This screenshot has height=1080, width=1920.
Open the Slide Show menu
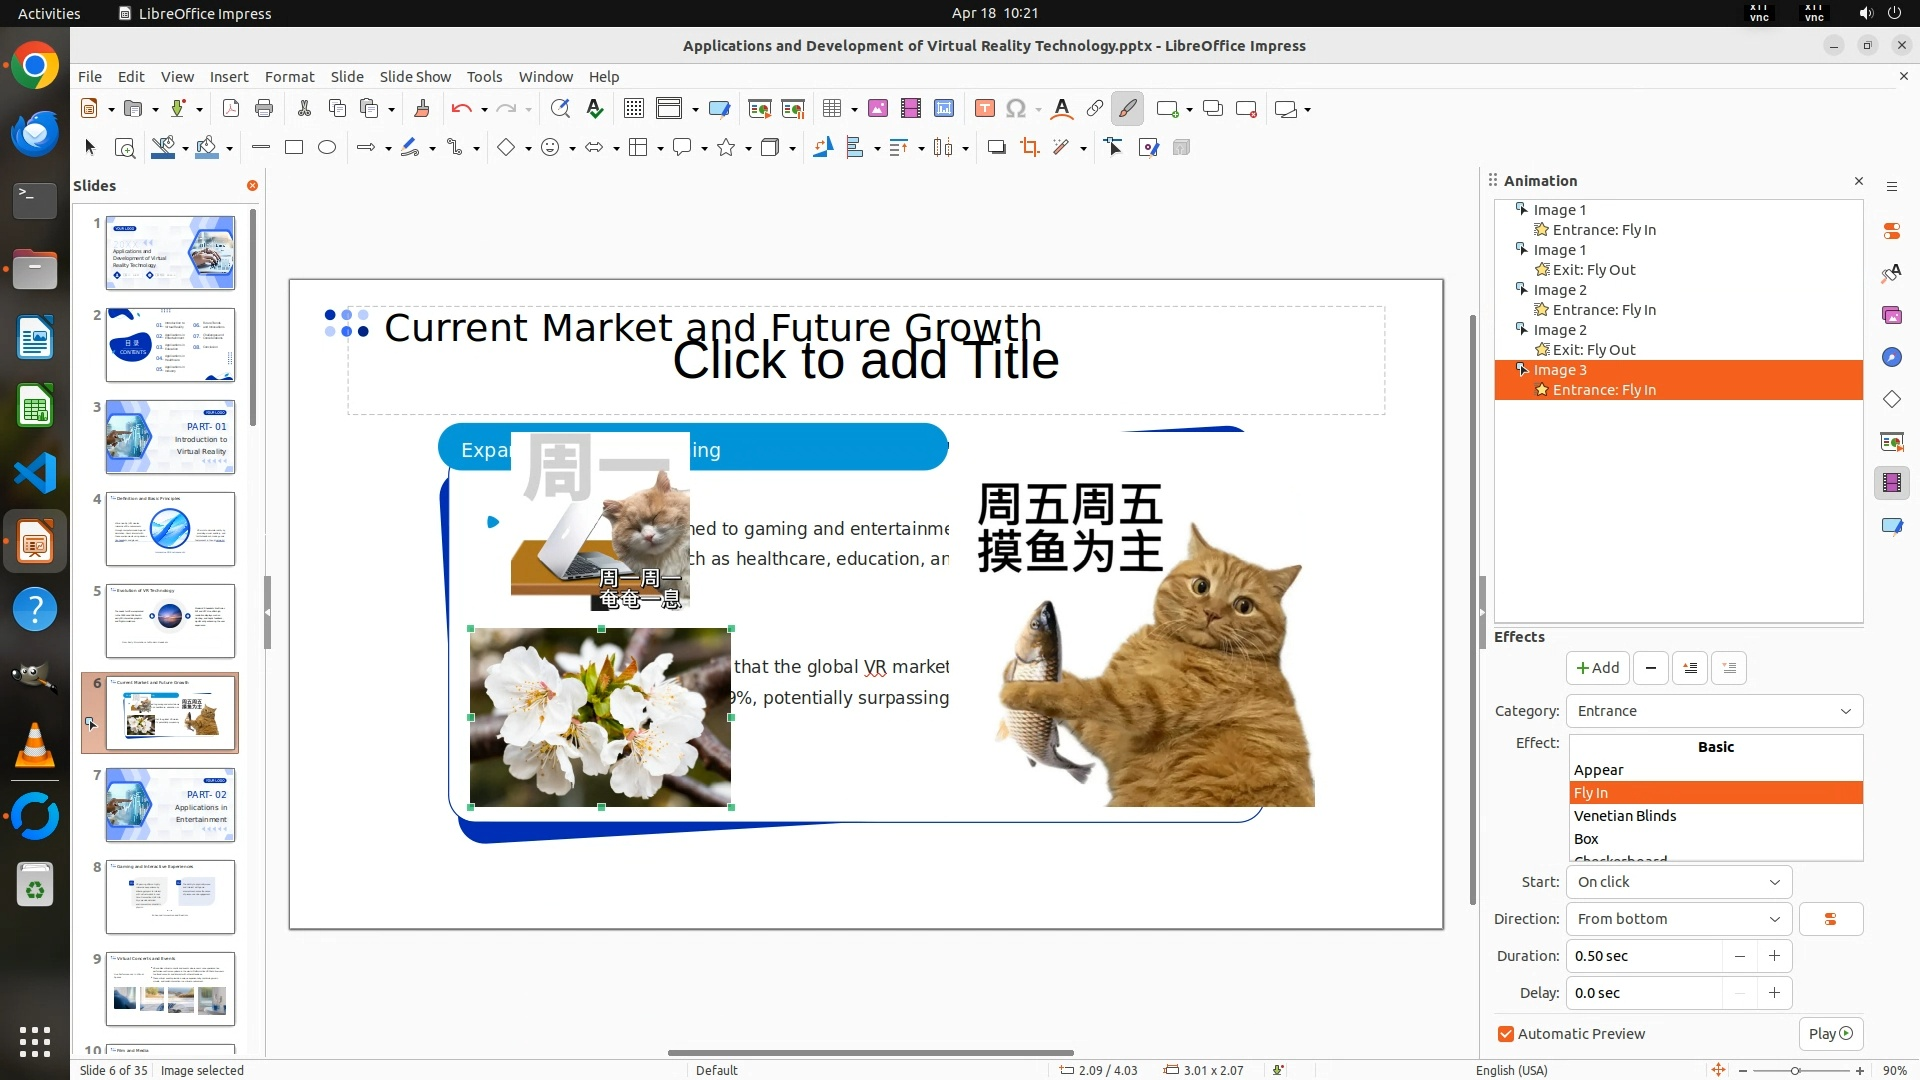(x=415, y=77)
